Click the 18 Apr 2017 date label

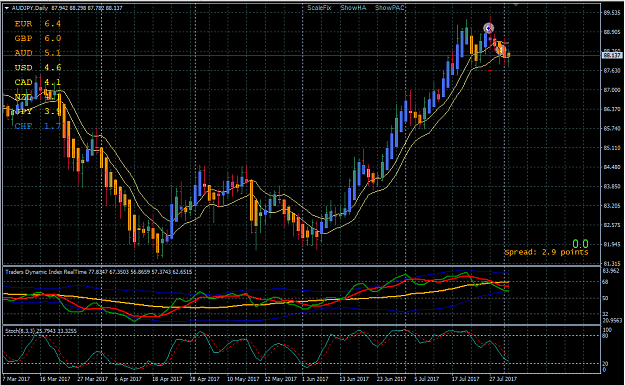(x=167, y=379)
